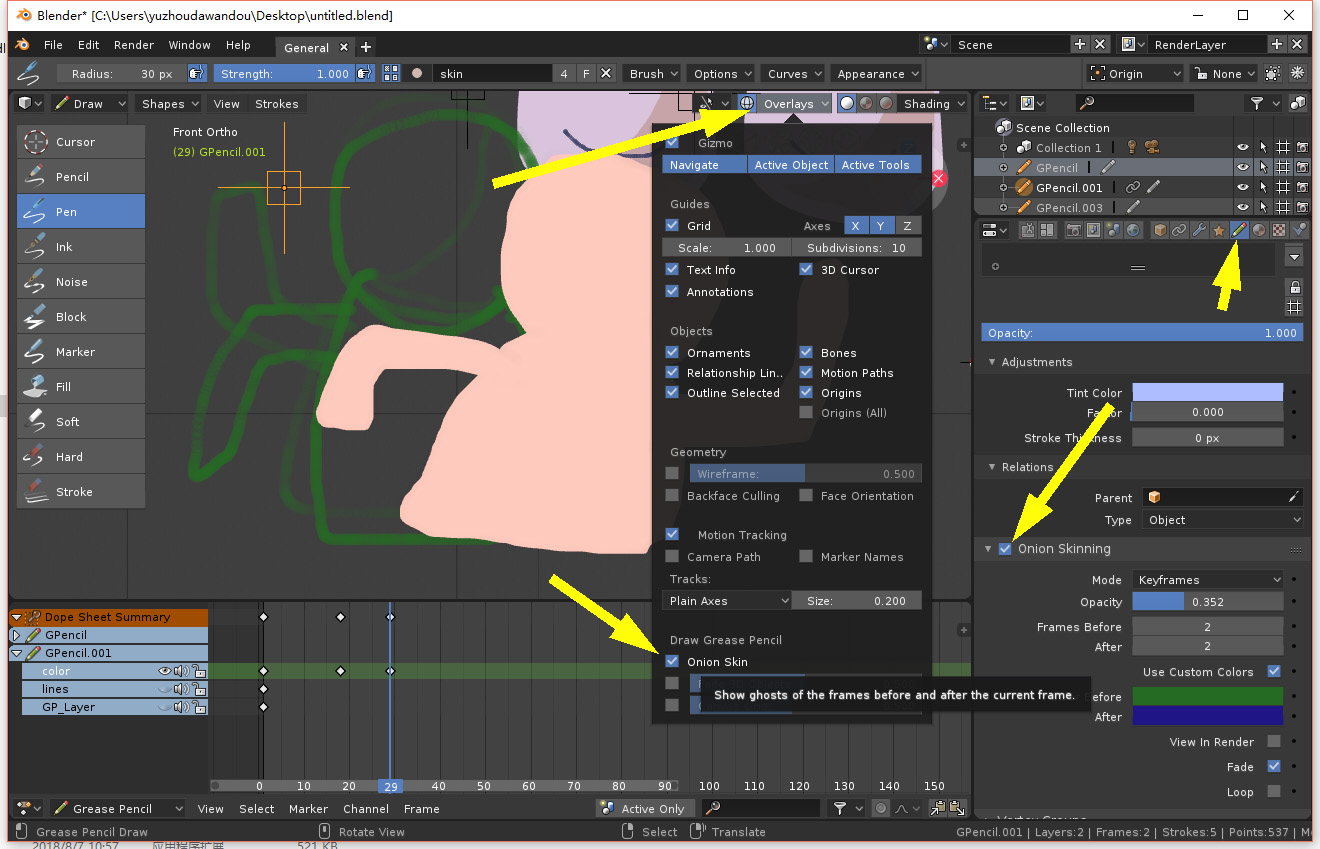Click the Blender logo menu icon
The height and width of the screenshot is (849, 1320).
22,45
